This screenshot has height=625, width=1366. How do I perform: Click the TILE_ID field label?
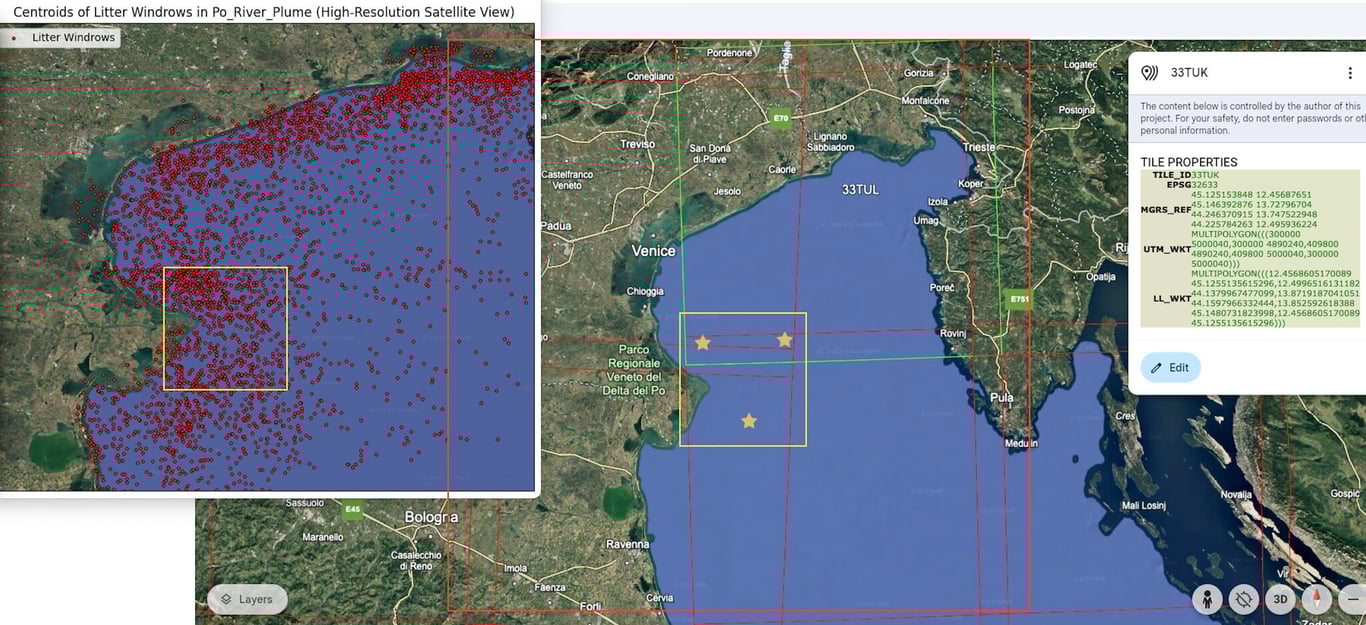[1171, 175]
